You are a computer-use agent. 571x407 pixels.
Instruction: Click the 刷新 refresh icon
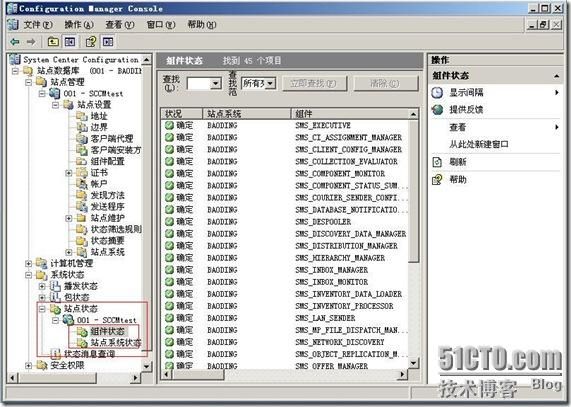tap(437, 162)
